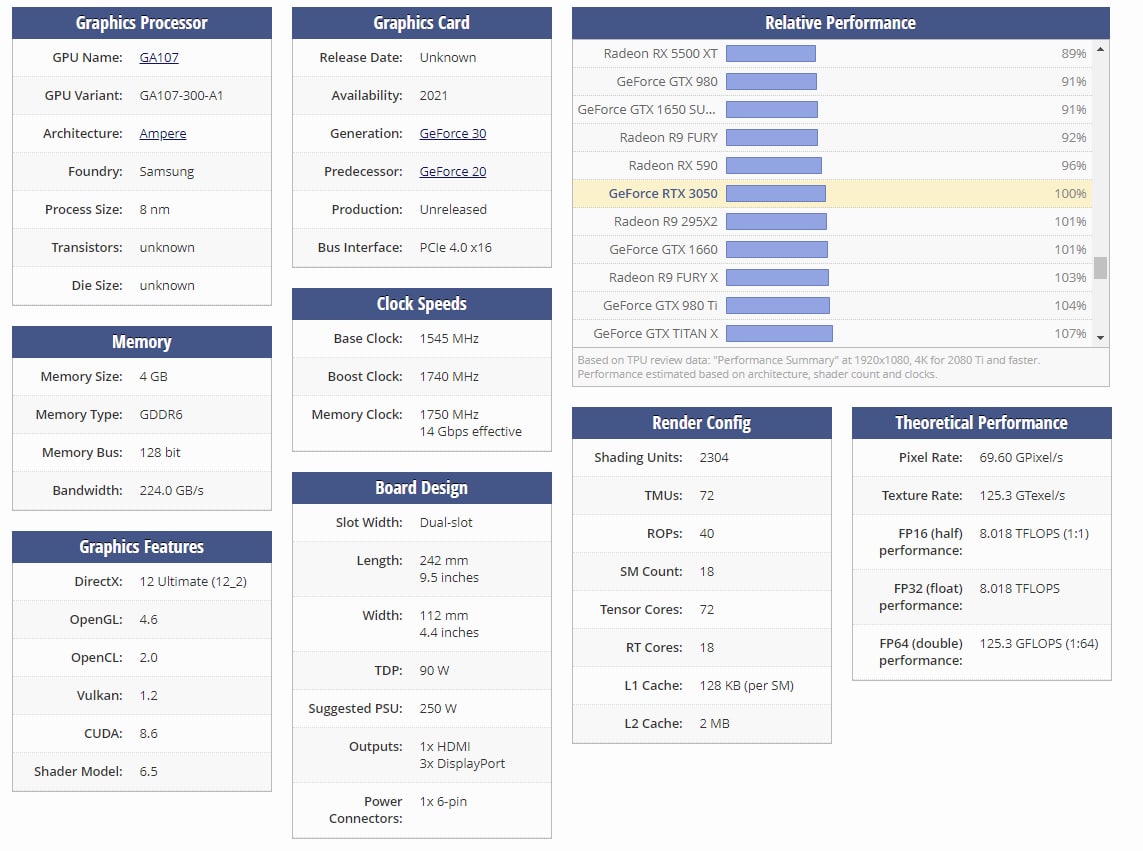Viewport: 1143px width, 851px height.
Task: Select GeForce GTX 980 entry
Action: (832, 82)
